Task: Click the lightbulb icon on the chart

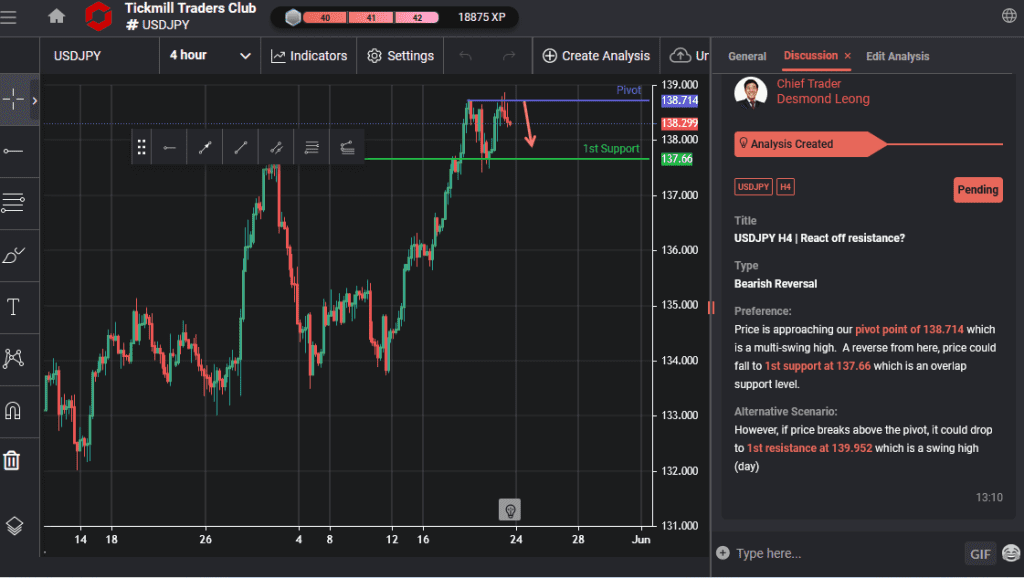Action: (512, 509)
